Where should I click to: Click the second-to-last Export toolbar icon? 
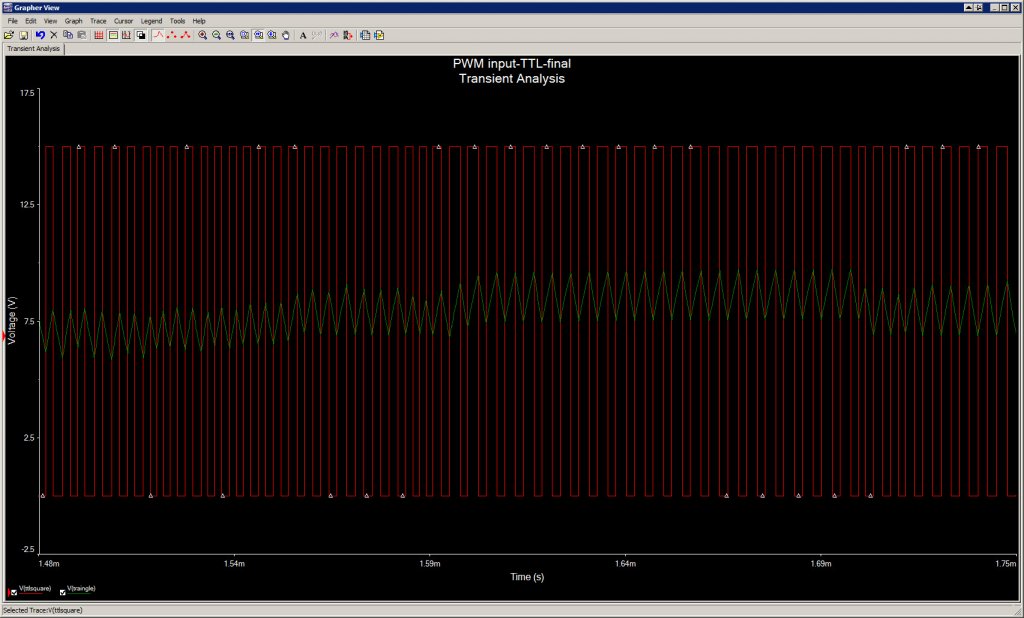click(365, 35)
